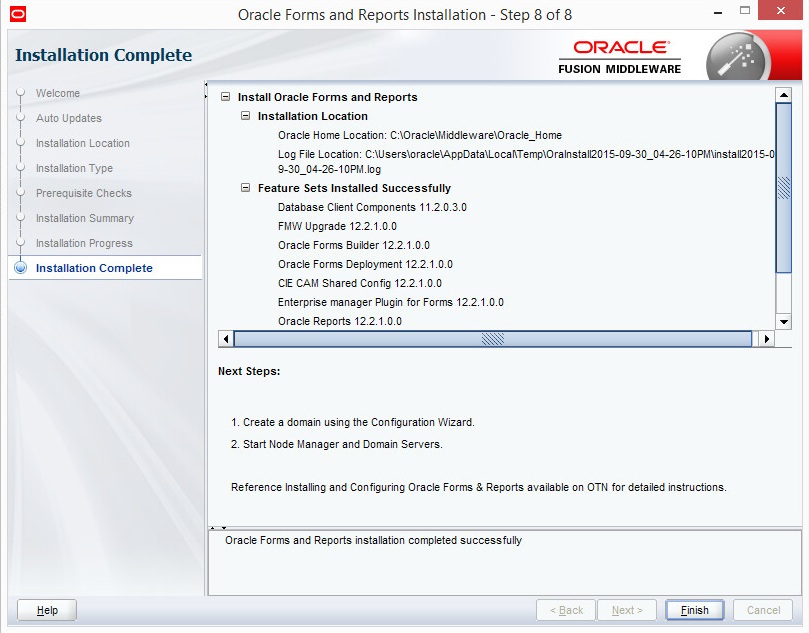Click the OTN reference instructions text
Viewport: 809px width, 633px height.
(478, 487)
